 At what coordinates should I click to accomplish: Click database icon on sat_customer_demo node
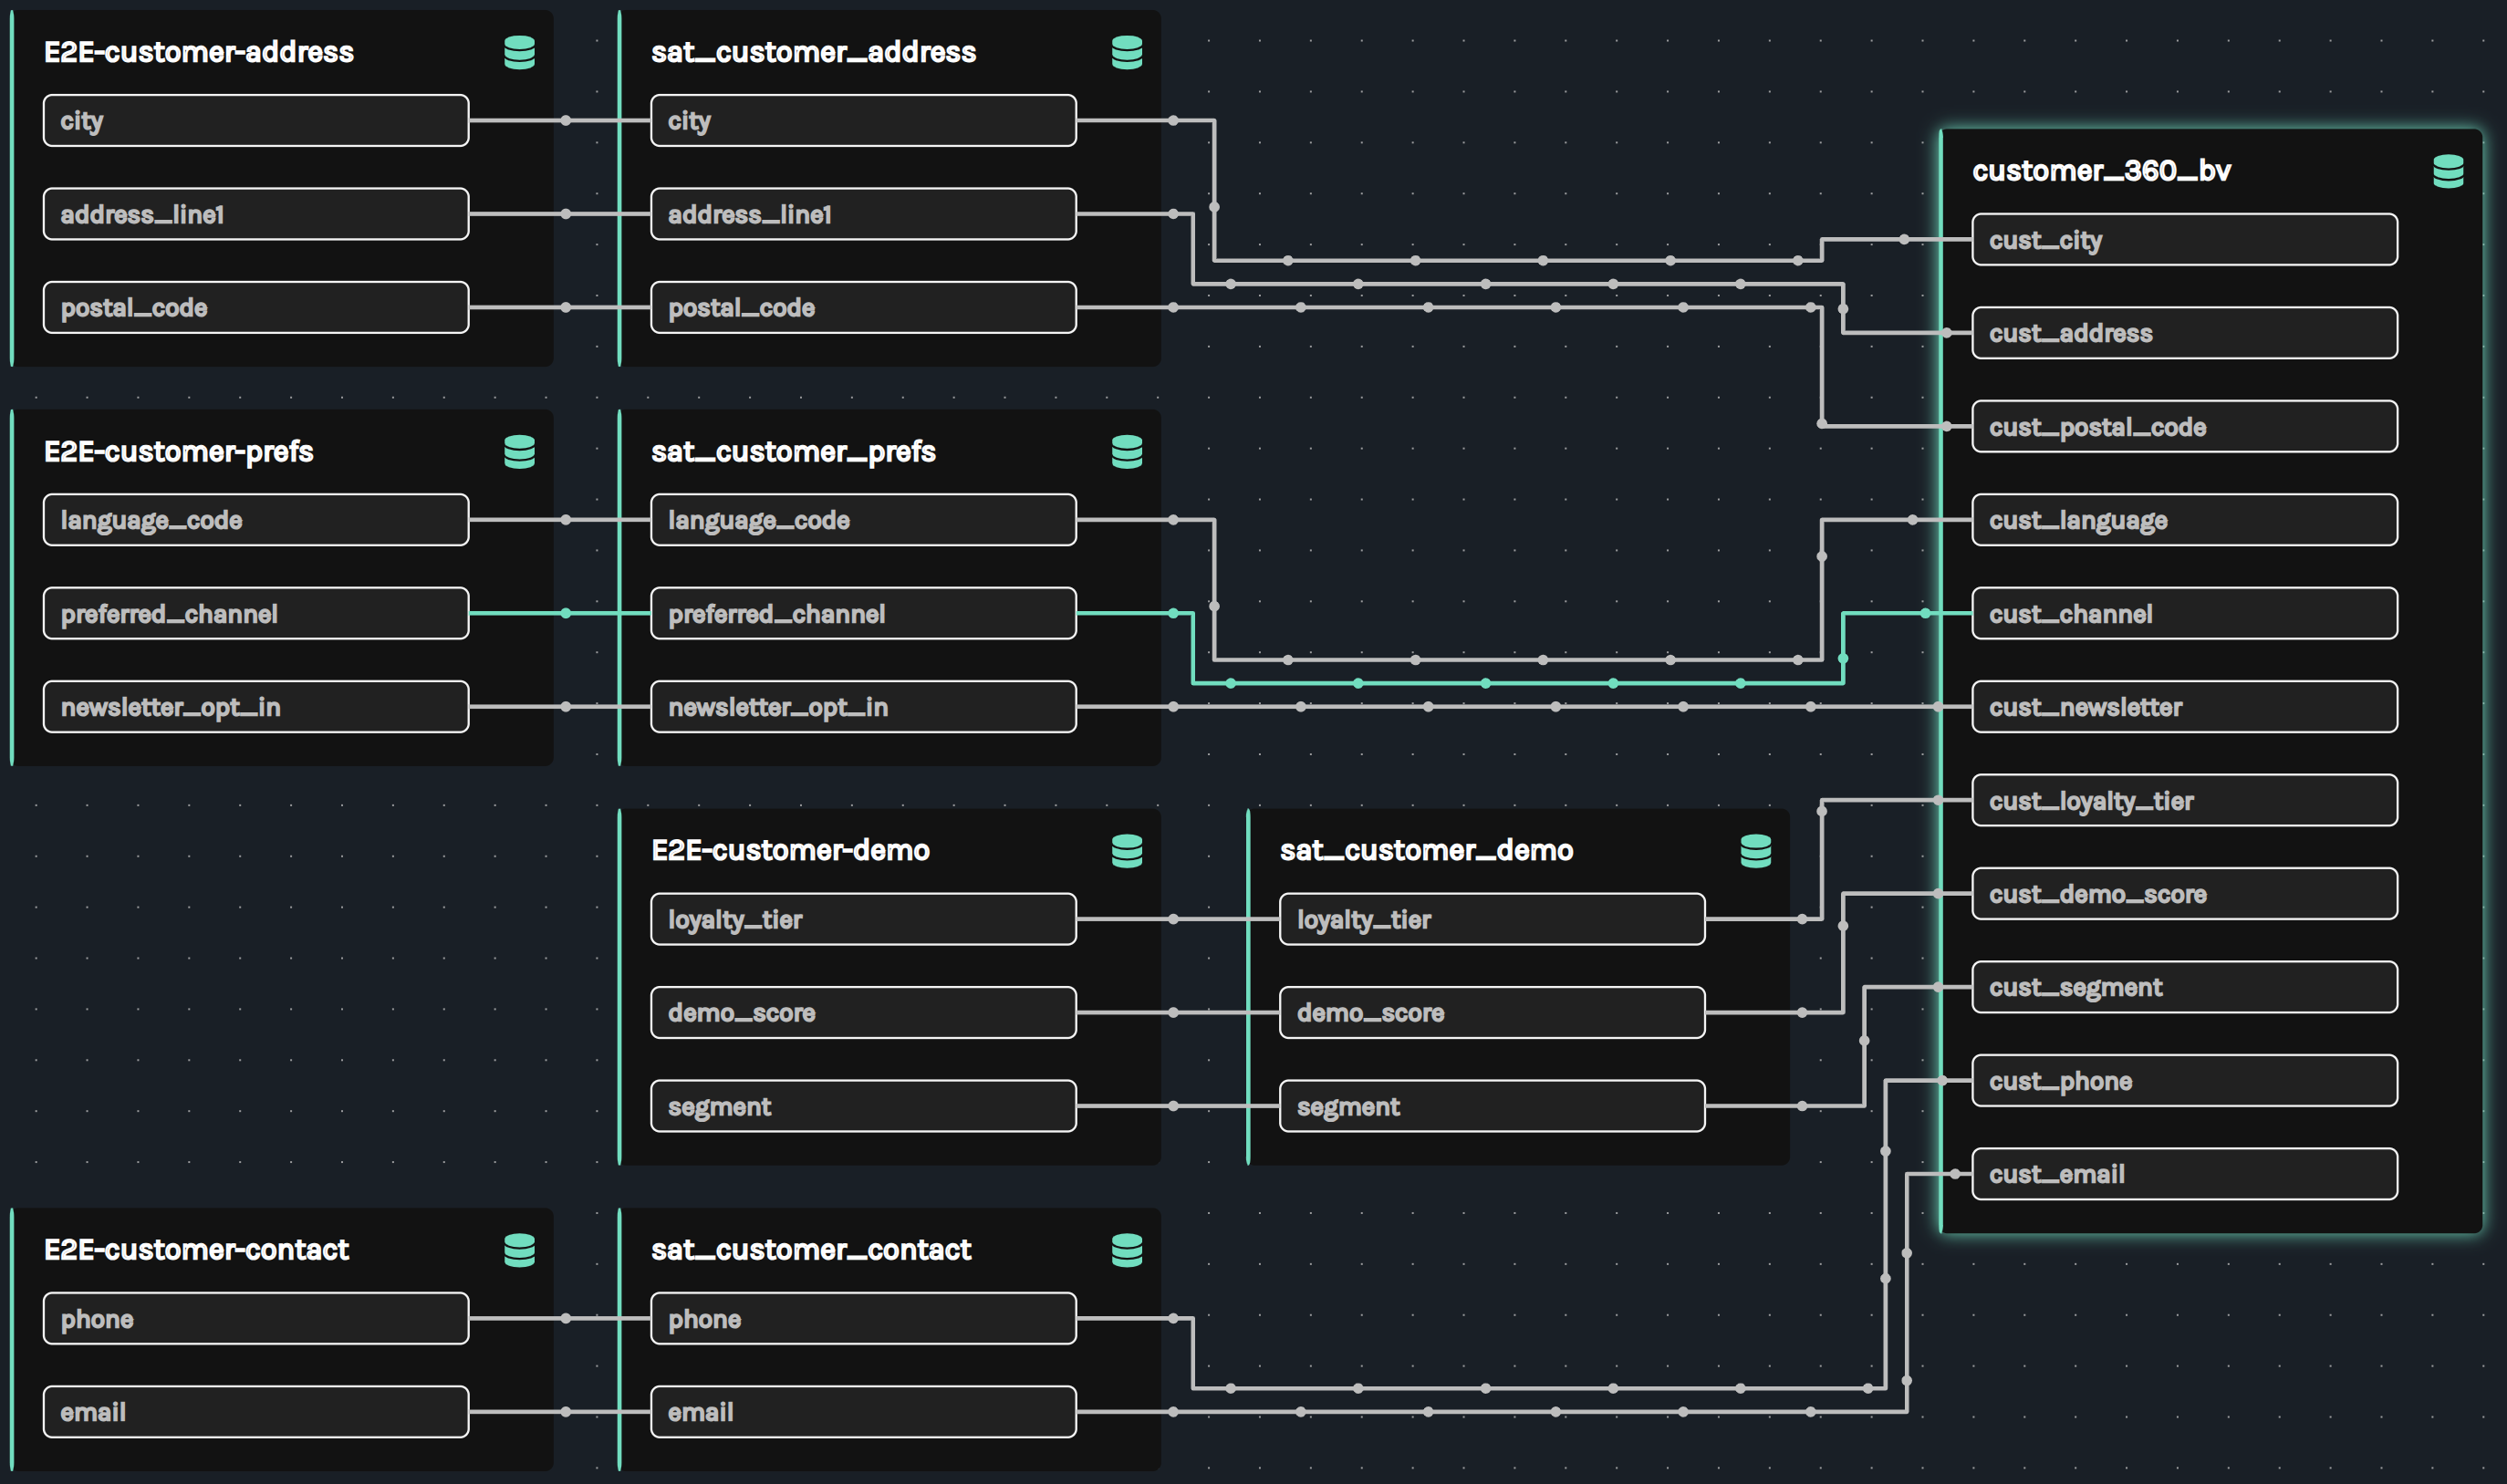tap(1756, 851)
